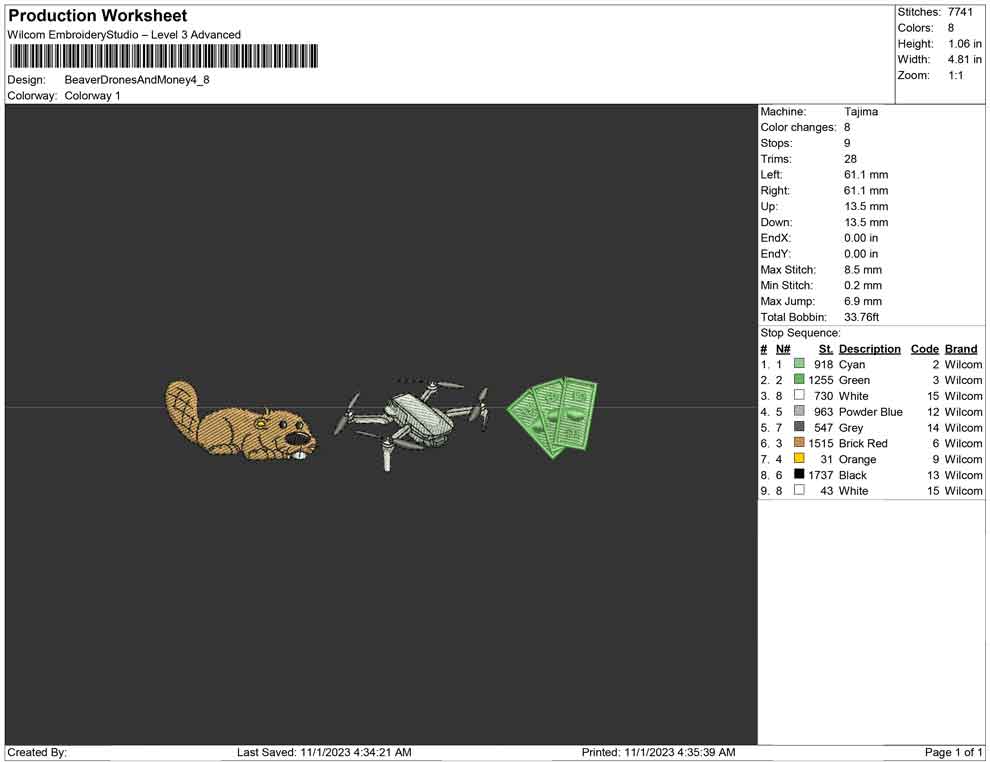Image resolution: width=990 pixels, height=762 pixels.
Task: Select the Orange thread color swatch
Action: point(799,459)
